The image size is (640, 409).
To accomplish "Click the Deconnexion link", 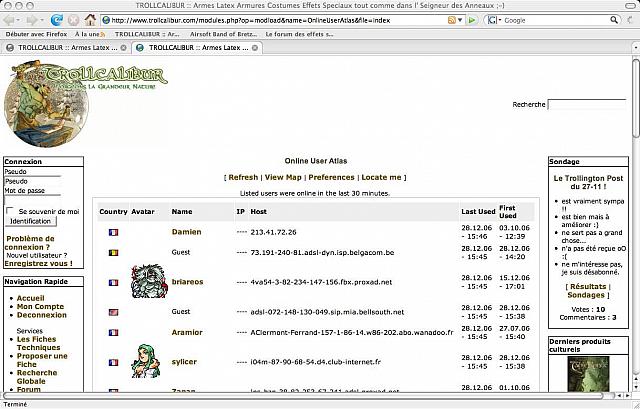I will click(x=42, y=315).
